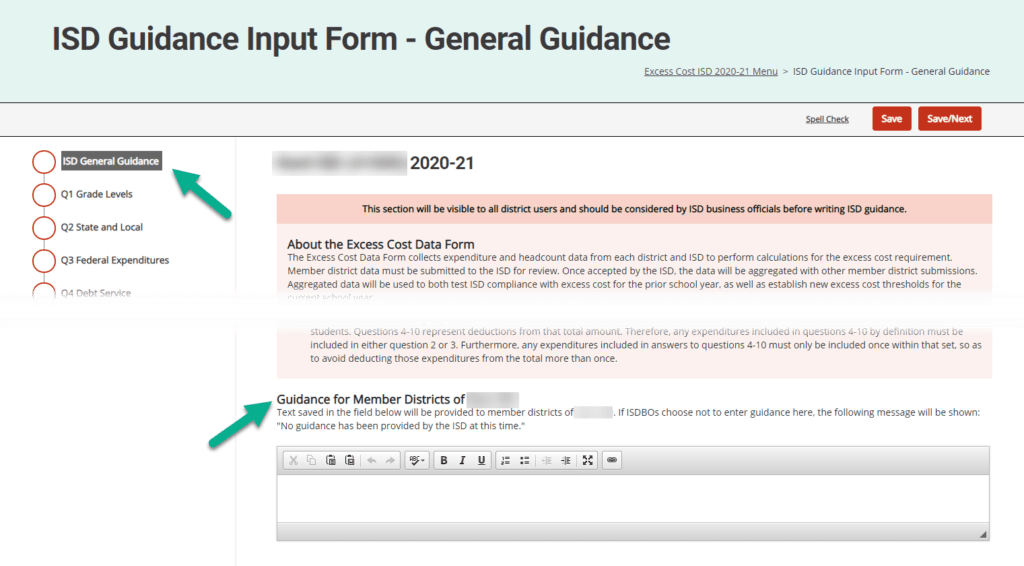Click the Bold formatting icon
The image size is (1024, 566).
pyautogui.click(x=443, y=460)
